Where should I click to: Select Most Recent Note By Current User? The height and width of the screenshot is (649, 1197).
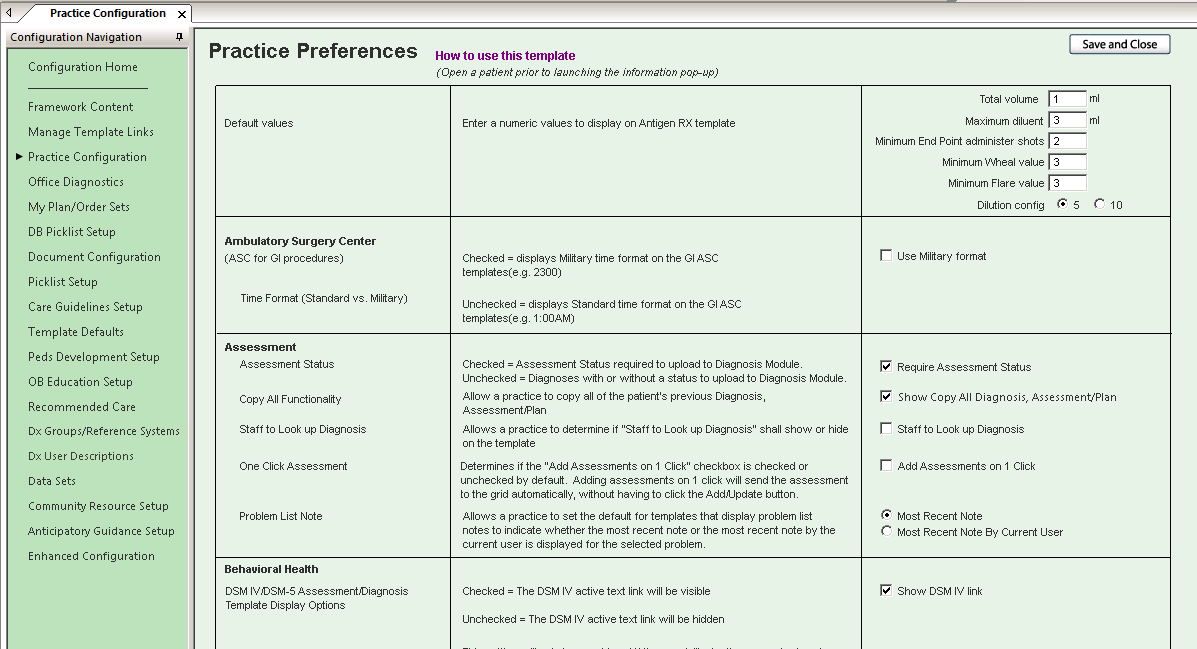[886, 531]
